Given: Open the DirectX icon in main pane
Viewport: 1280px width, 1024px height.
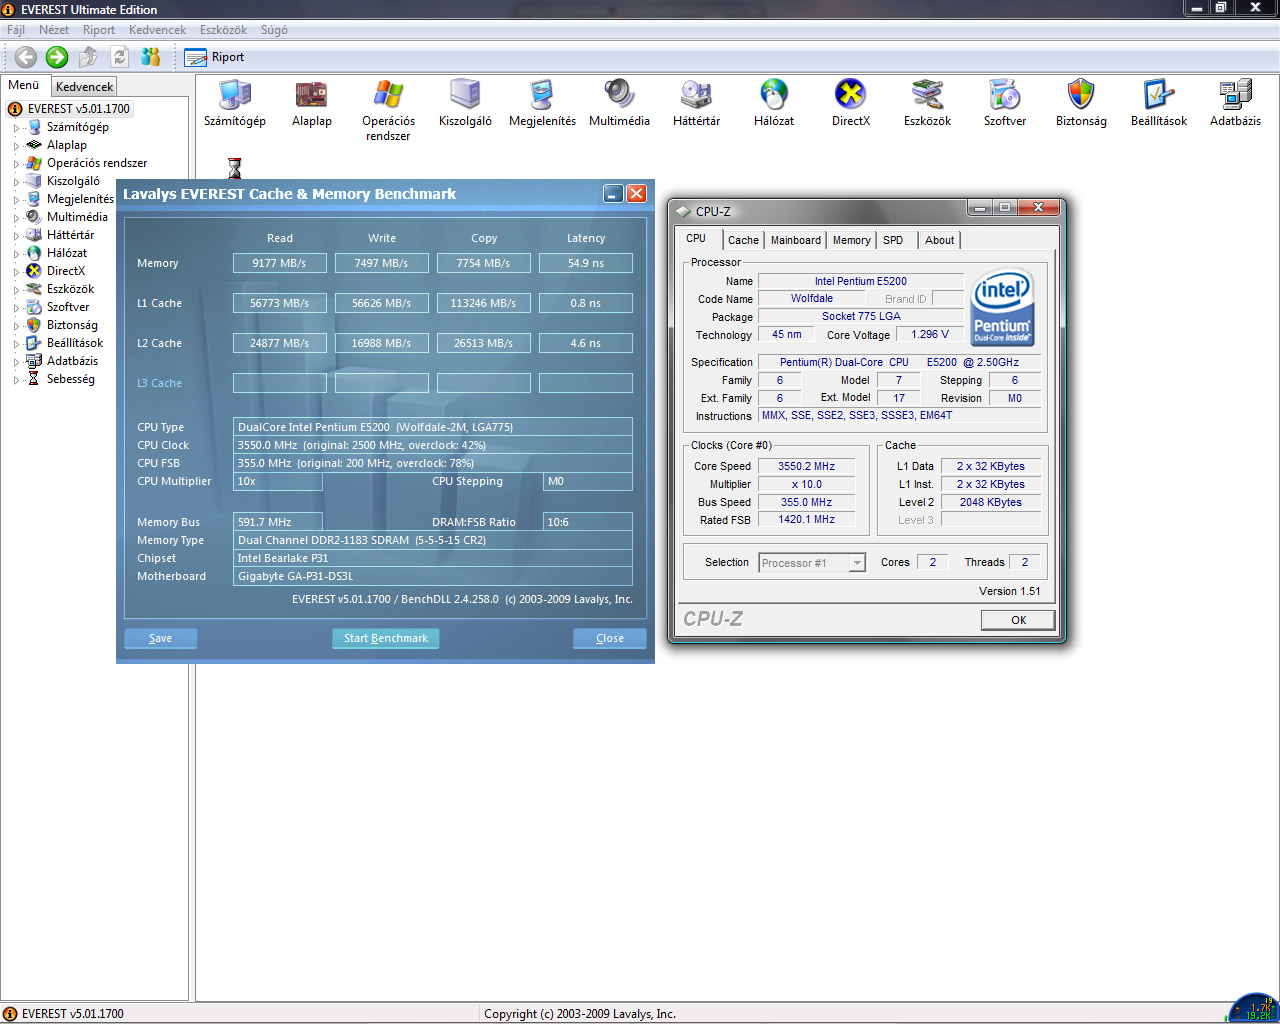Looking at the screenshot, I should [851, 104].
